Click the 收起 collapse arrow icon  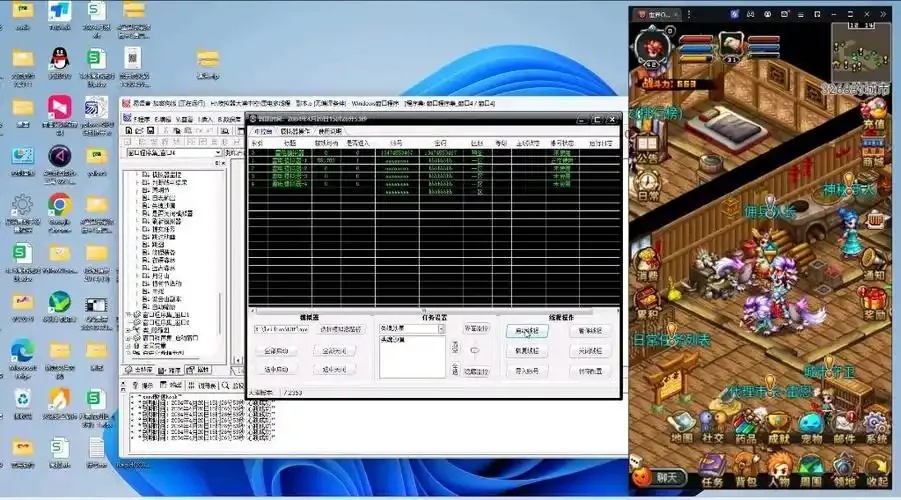point(876,470)
